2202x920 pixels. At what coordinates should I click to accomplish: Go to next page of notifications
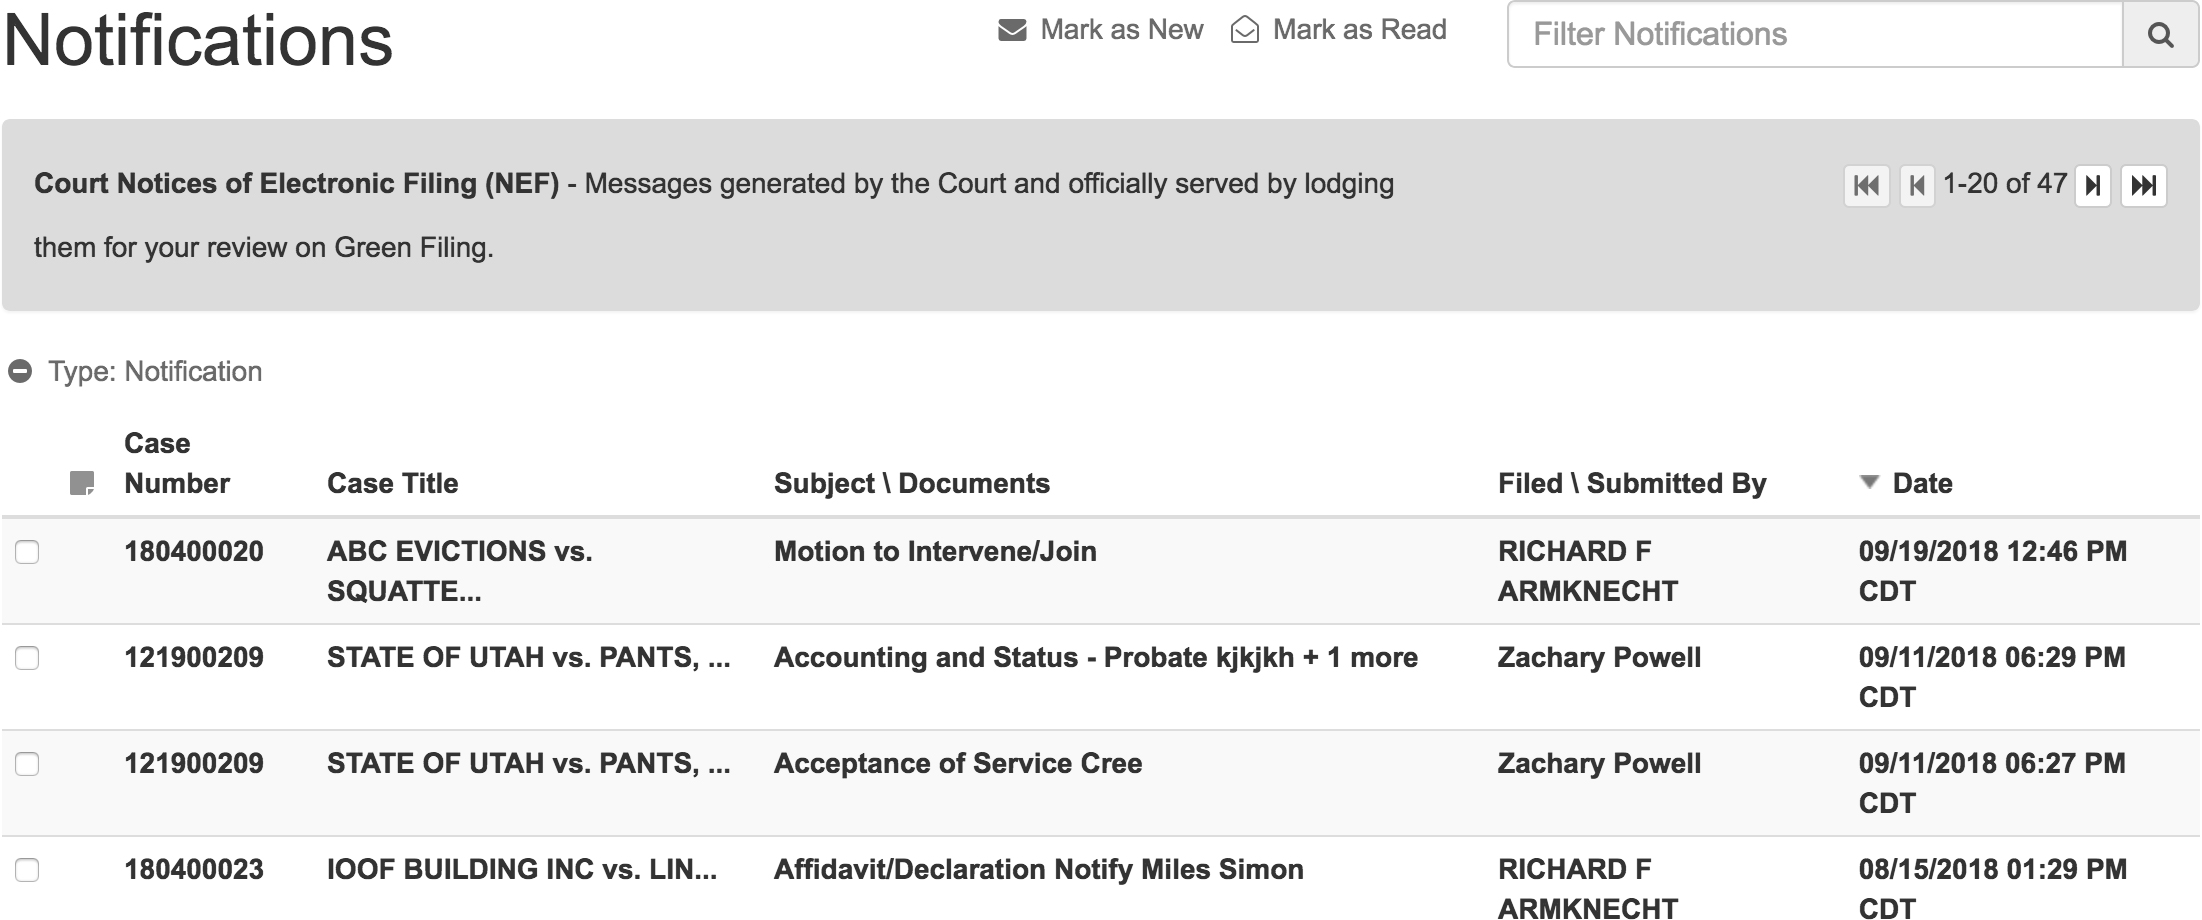[x=2092, y=186]
